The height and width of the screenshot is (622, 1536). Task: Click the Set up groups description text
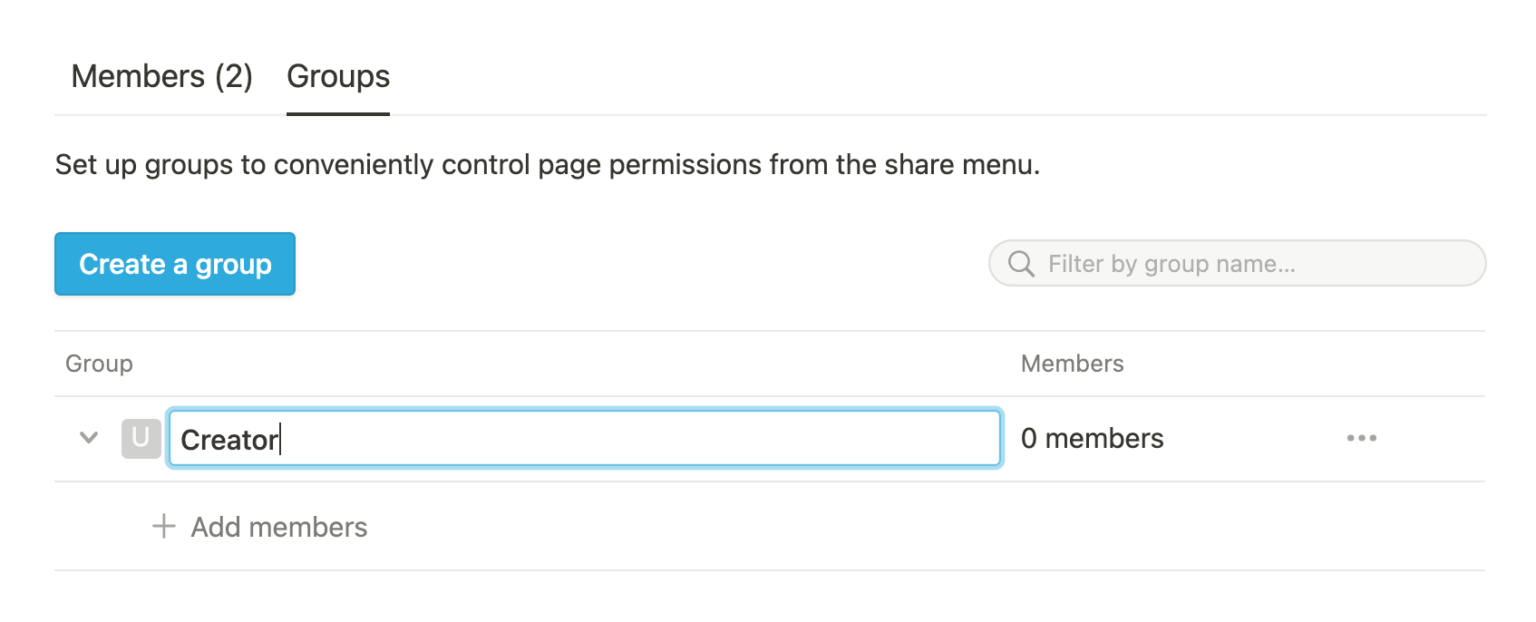pos(400,165)
